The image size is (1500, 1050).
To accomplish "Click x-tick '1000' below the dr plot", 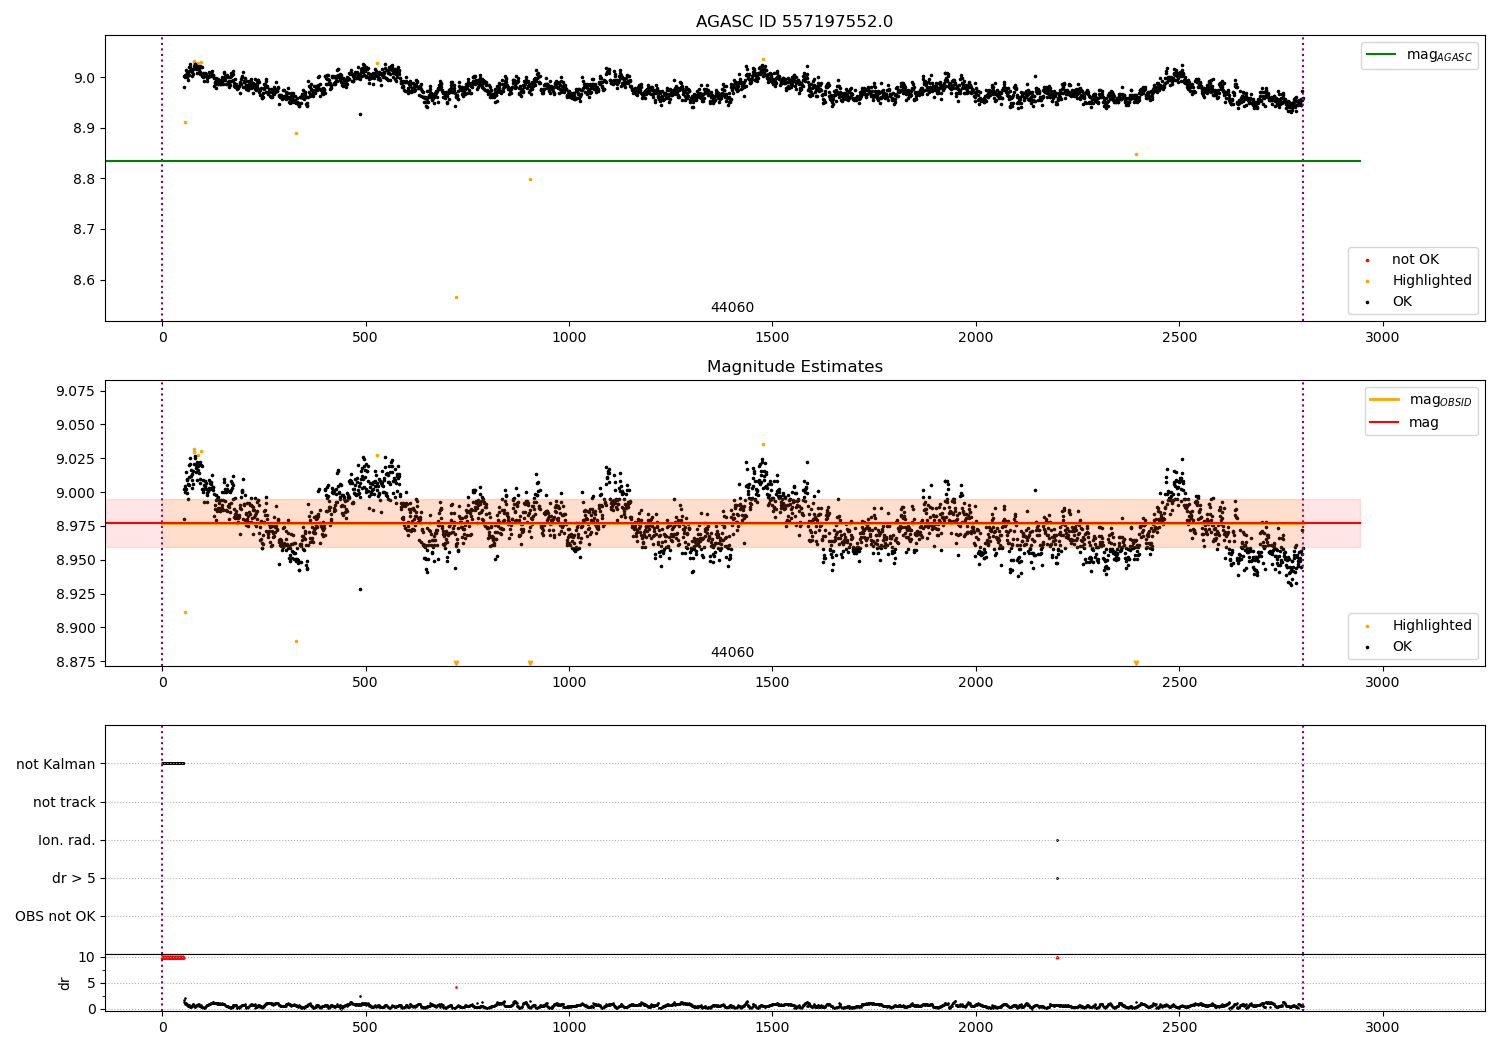I will tap(569, 1027).
